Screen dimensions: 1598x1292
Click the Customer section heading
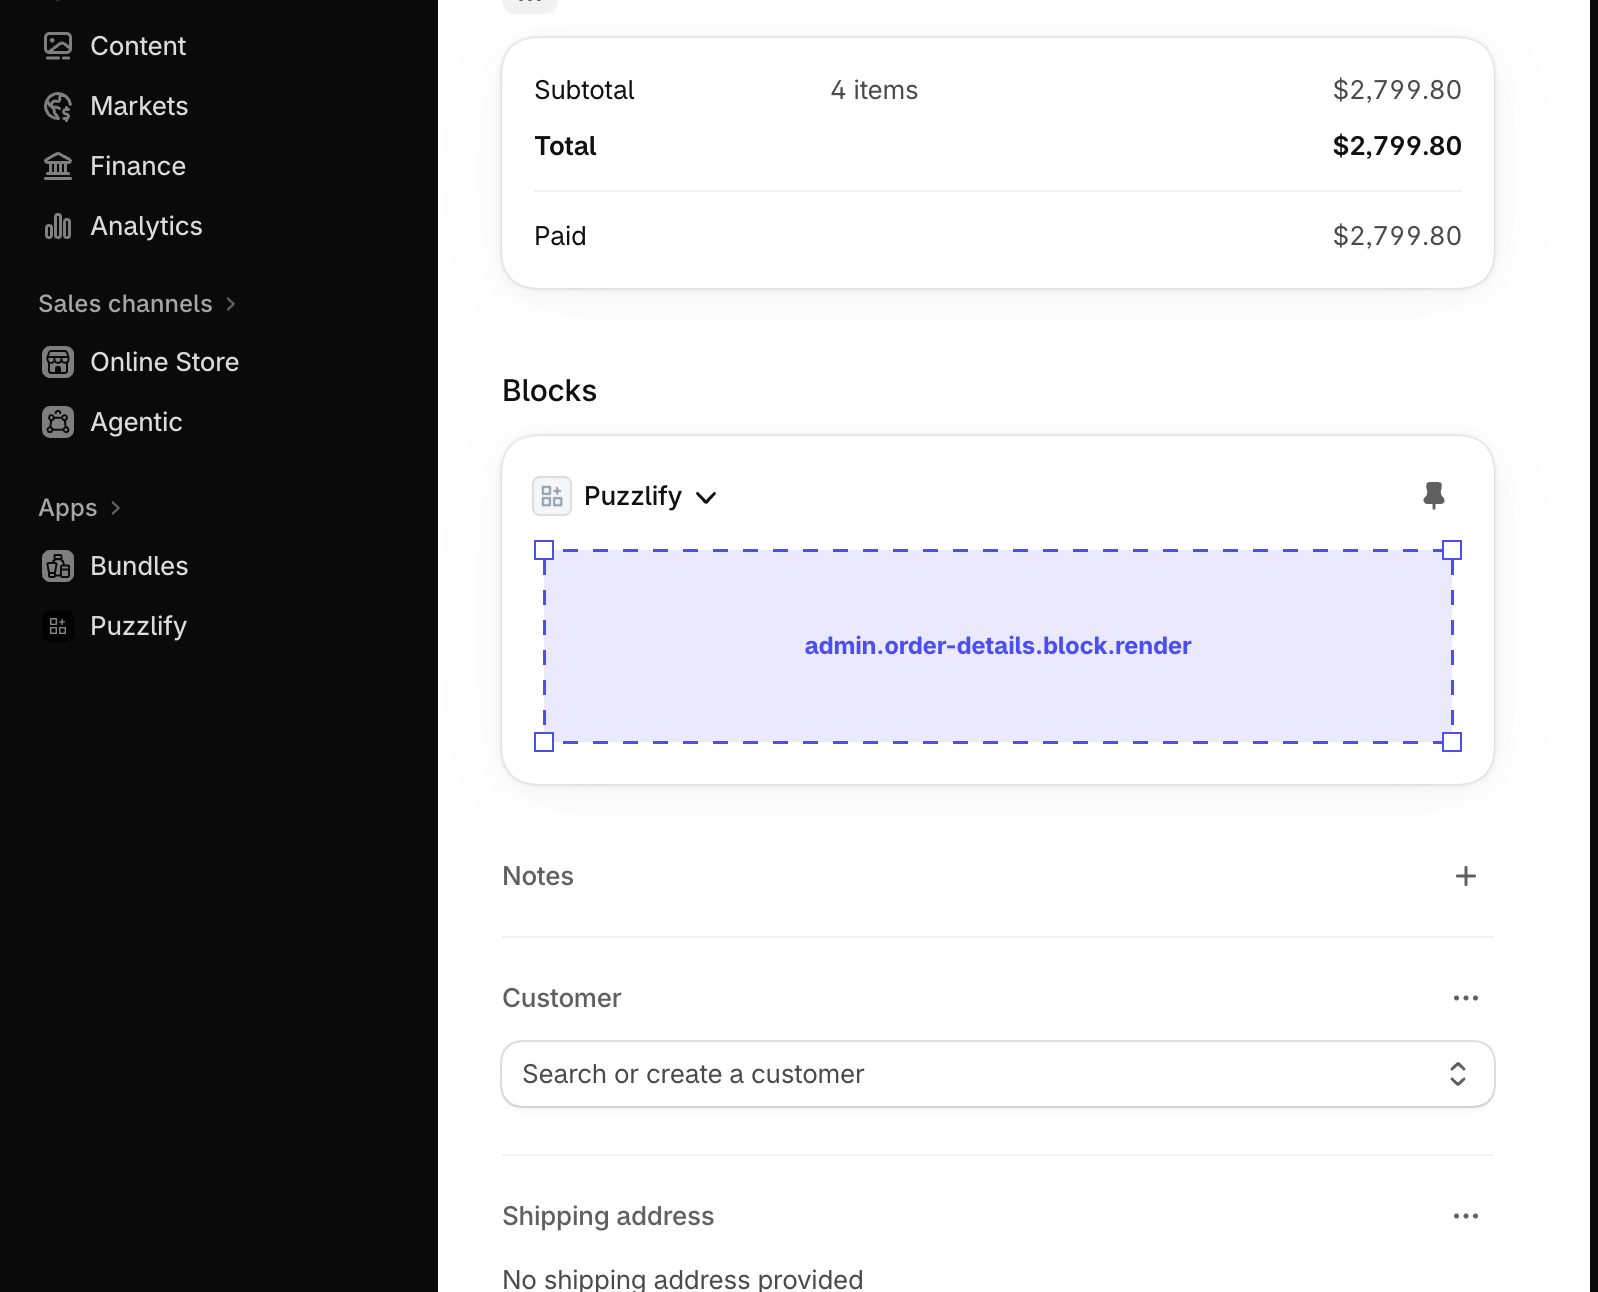[562, 998]
